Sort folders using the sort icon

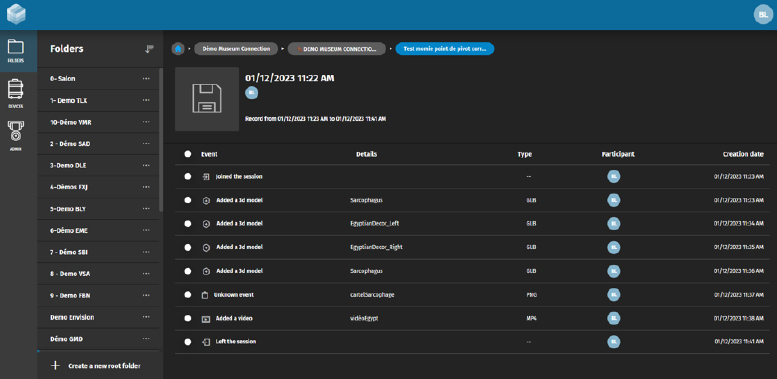[149, 49]
